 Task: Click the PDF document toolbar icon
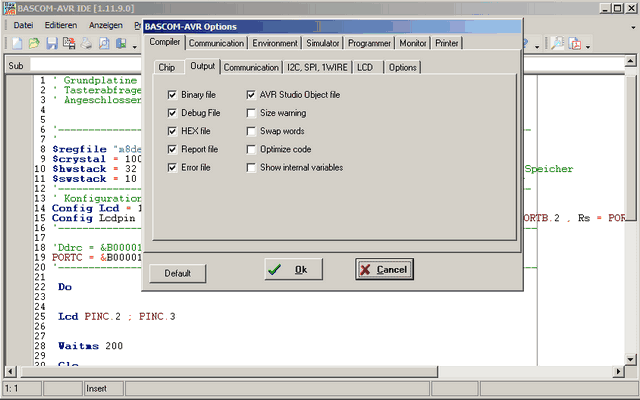click(x=575, y=43)
